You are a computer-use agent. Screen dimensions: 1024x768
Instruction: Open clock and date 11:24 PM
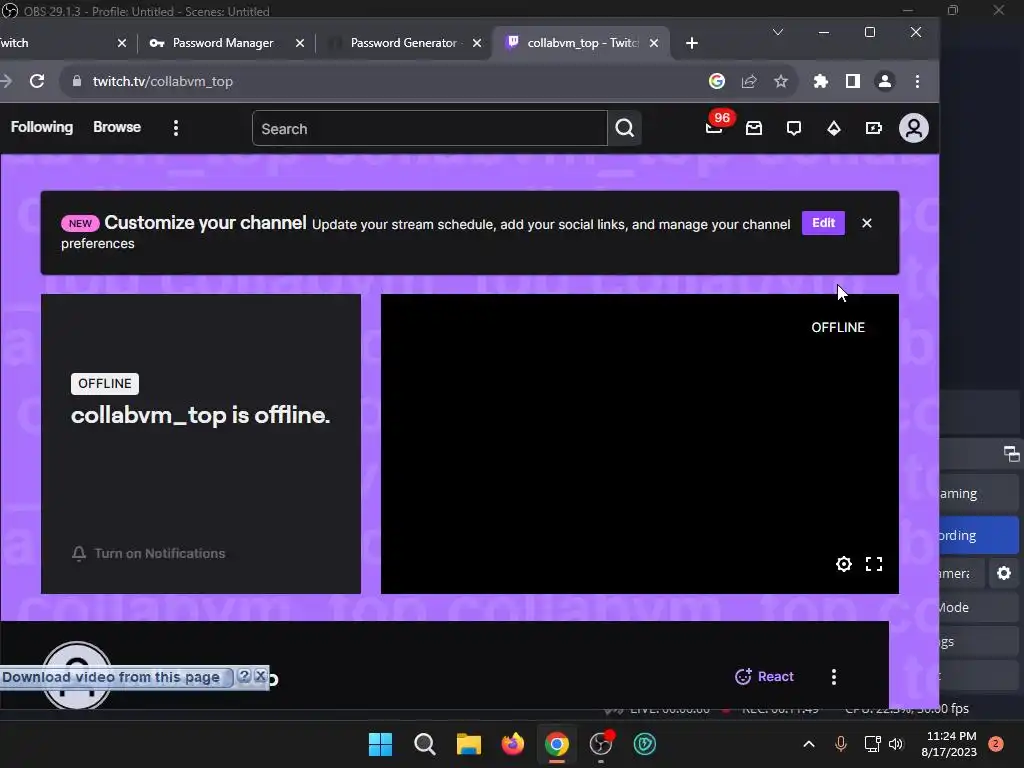point(950,744)
